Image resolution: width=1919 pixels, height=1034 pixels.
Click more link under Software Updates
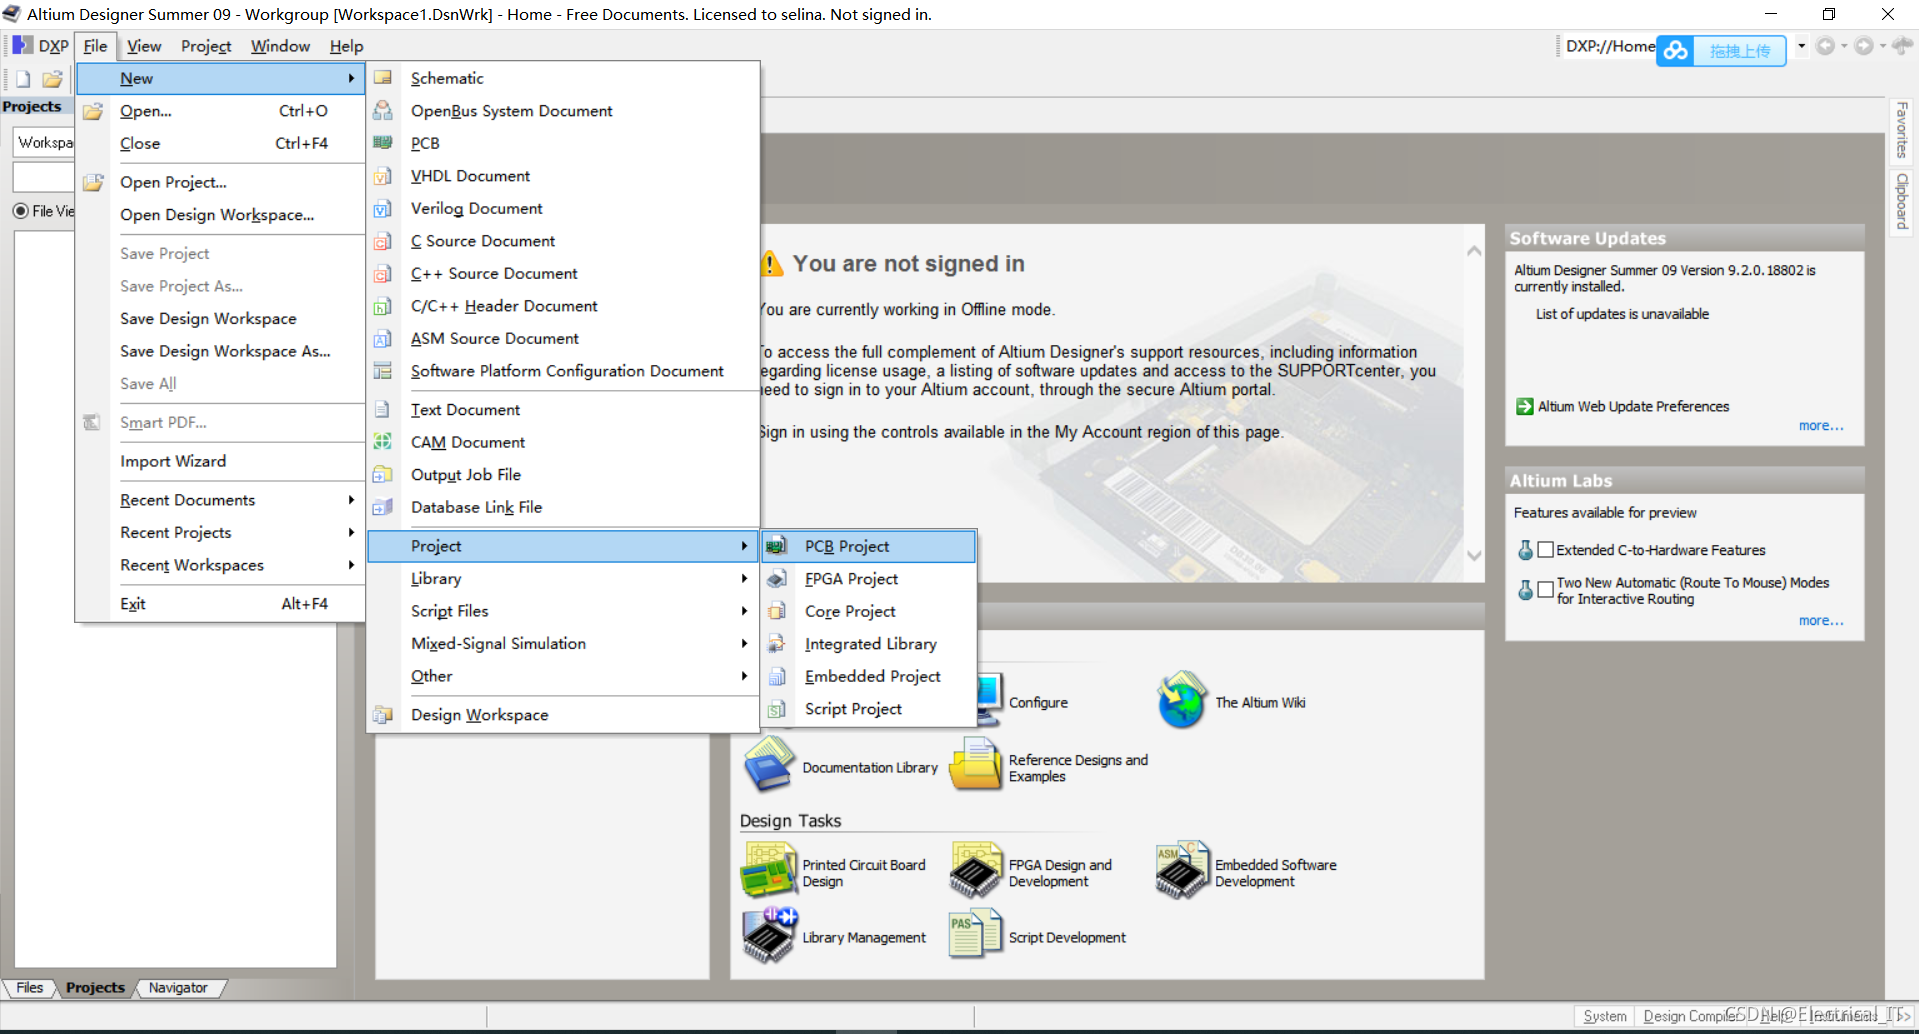pos(1821,426)
